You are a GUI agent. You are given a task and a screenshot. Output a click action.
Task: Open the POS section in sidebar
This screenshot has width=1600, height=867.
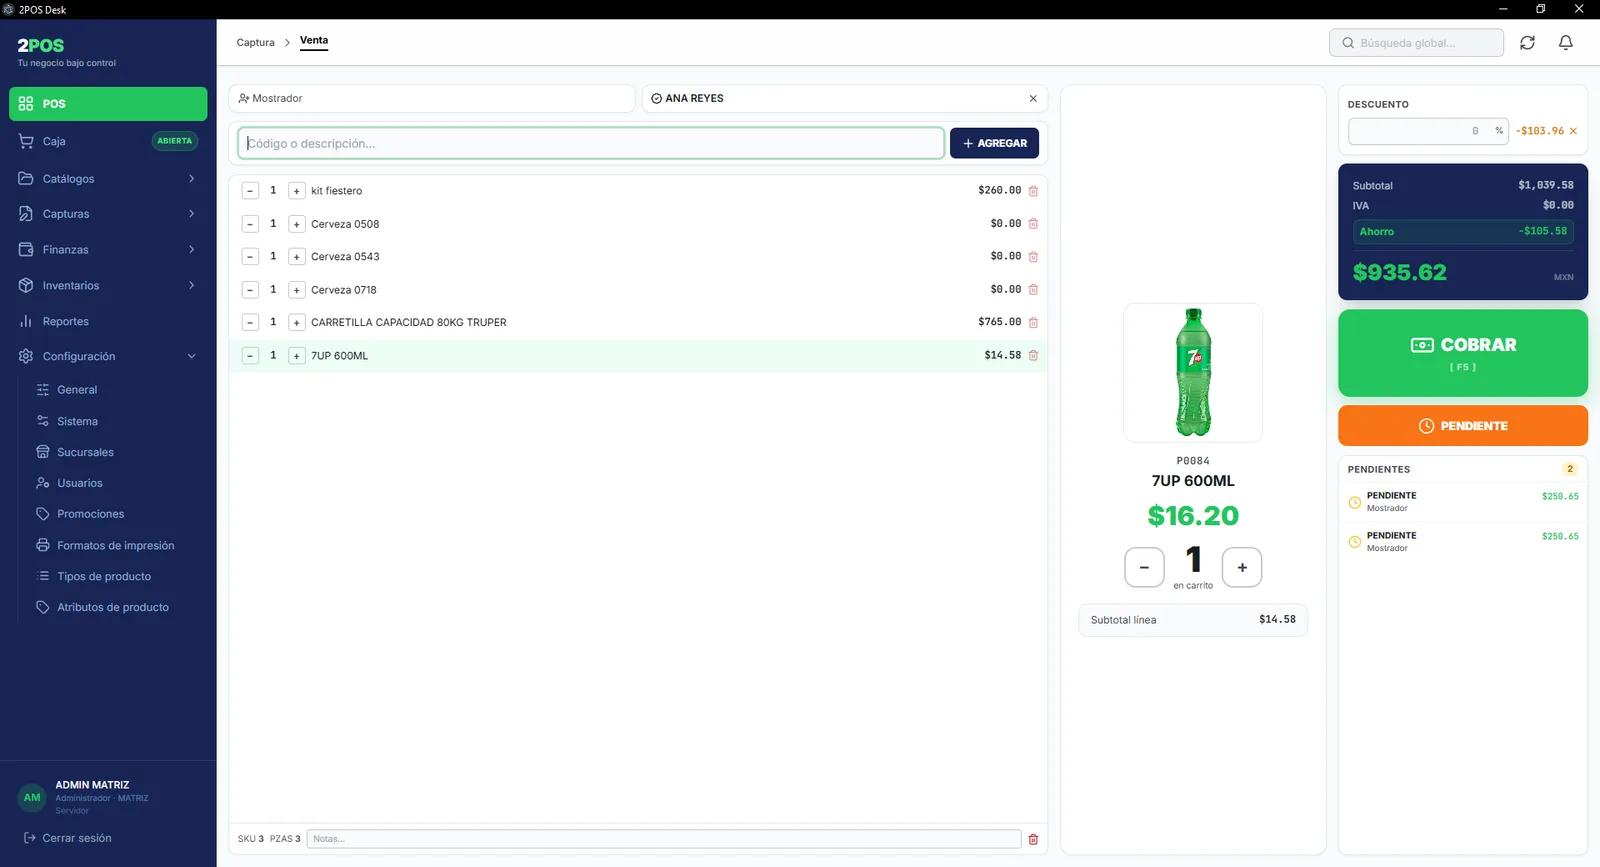tap(108, 104)
